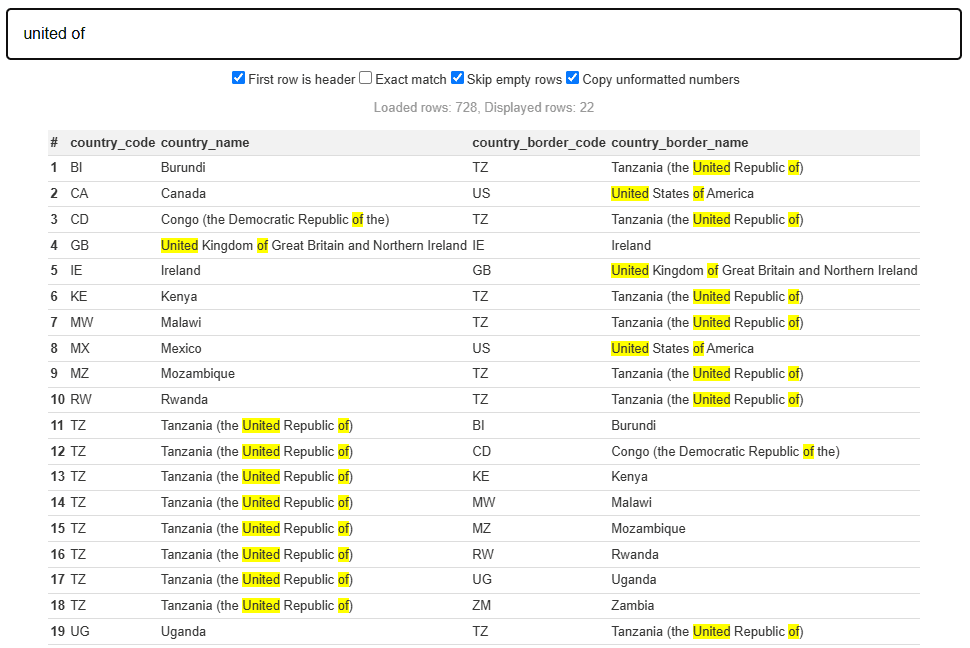Screen dimensions: 970x648
Task: Select the 'MW' border code in row 14
Action: (484, 503)
